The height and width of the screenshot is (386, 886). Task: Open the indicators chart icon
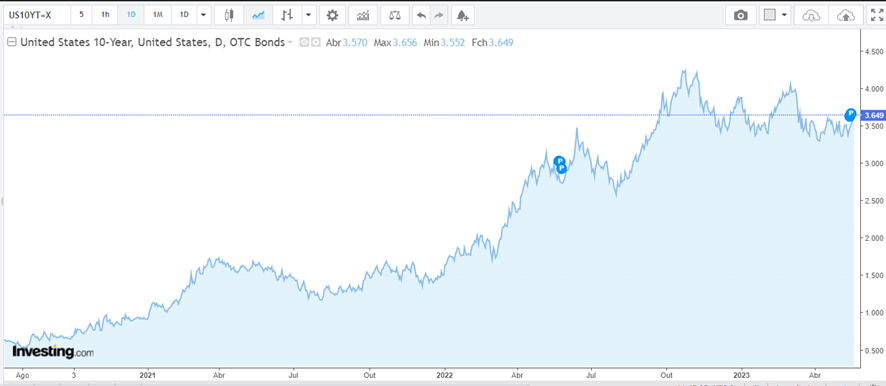tap(363, 15)
